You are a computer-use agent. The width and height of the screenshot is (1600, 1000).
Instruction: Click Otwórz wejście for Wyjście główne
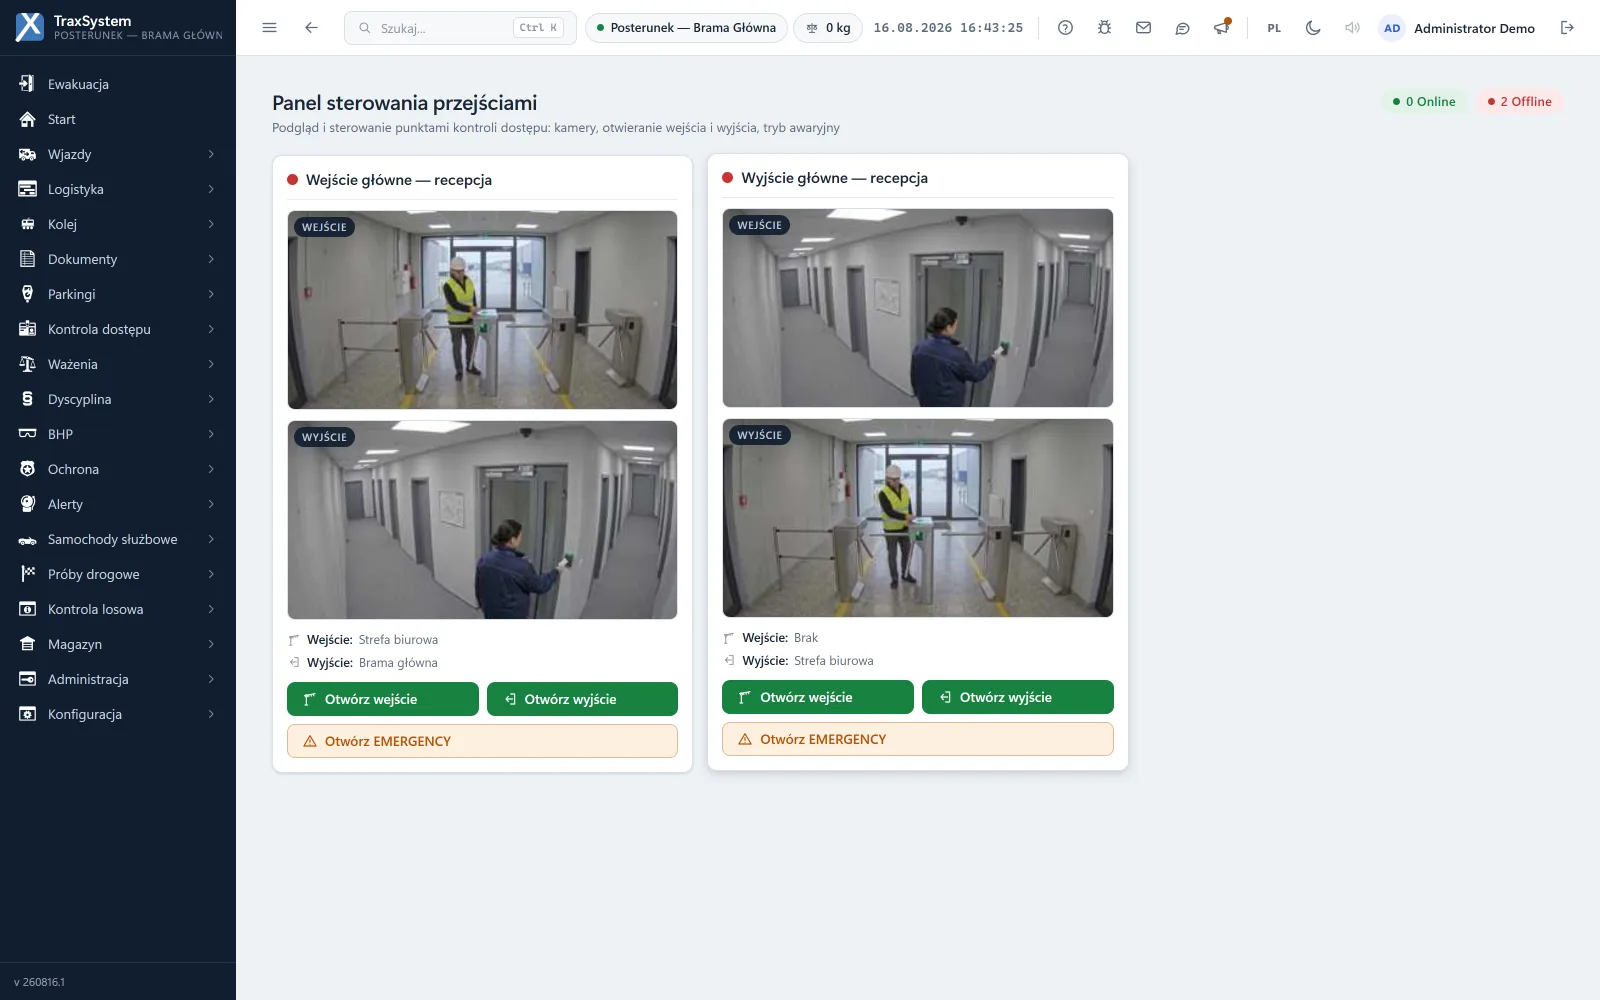pyautogui.click(x=818, y=697)
